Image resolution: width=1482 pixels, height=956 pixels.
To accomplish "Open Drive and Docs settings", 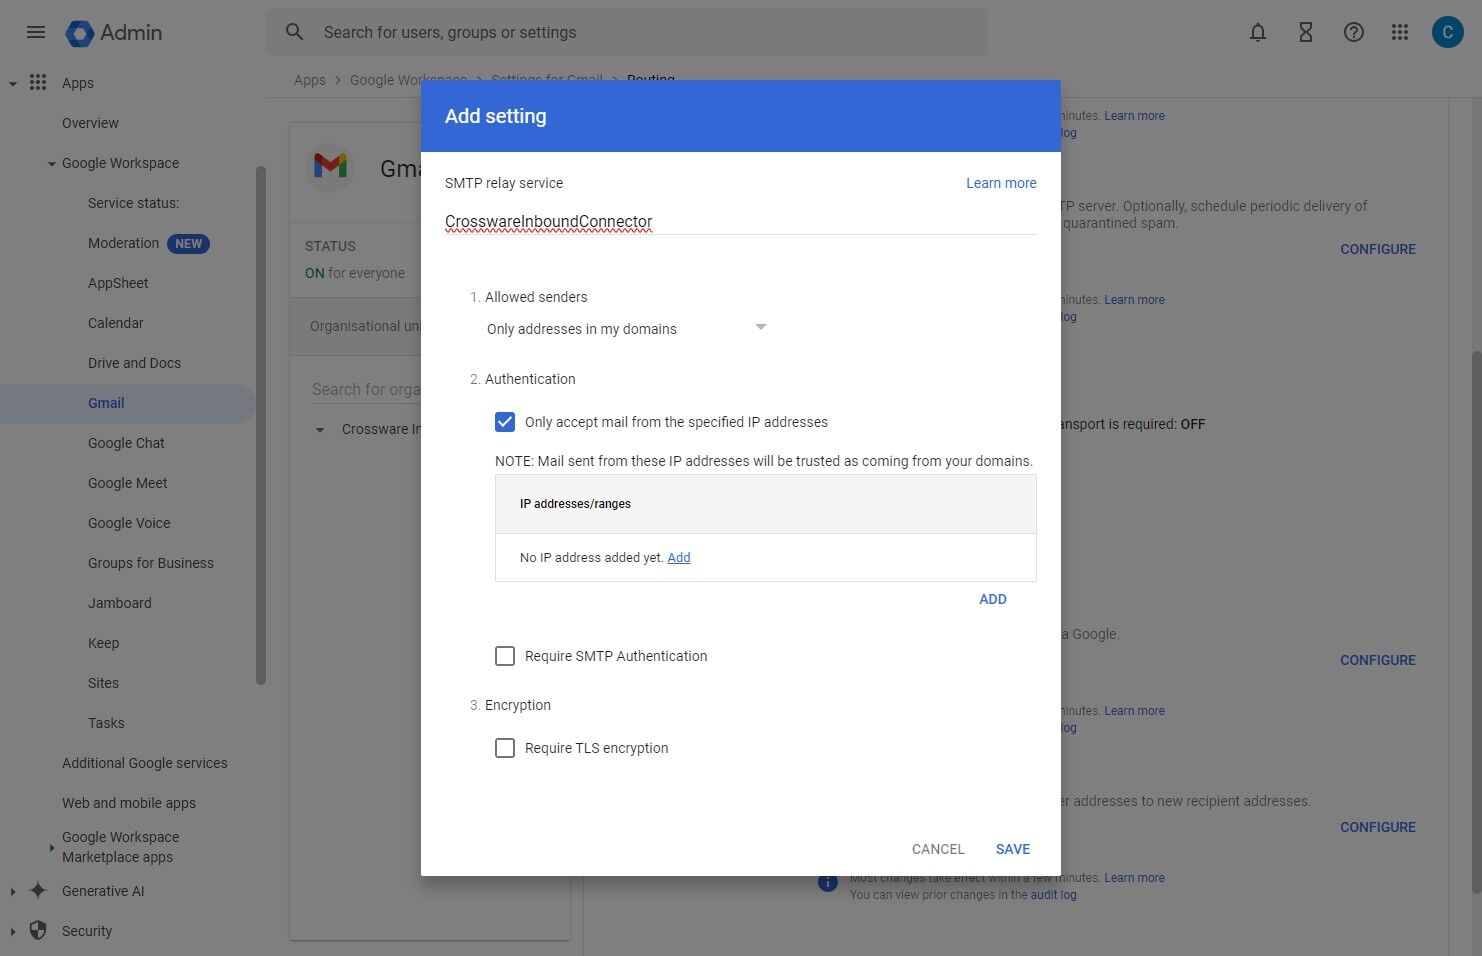I will 134,363.
